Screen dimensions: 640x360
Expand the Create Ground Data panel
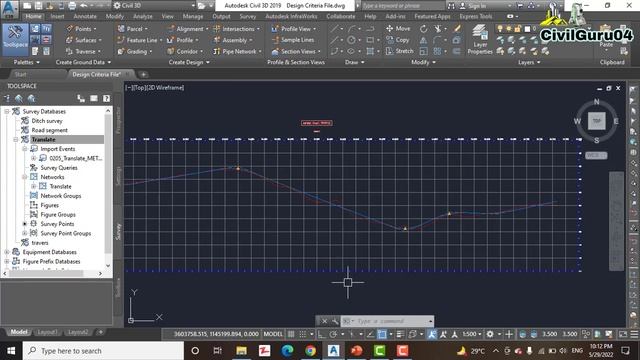click(83, 62)
